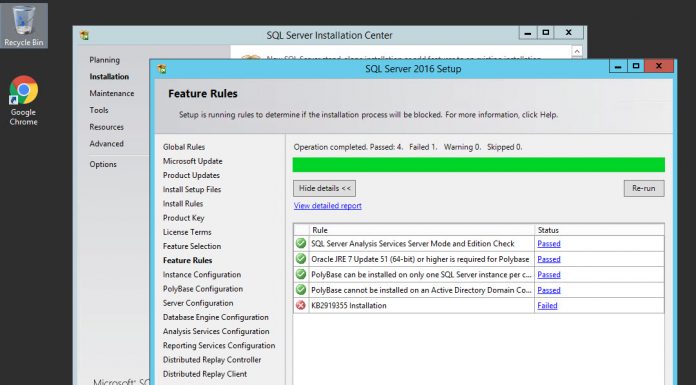Open Failed status for KB2919355 Installation
Viewport: 696px width, 385px height.
click(547, 306)
